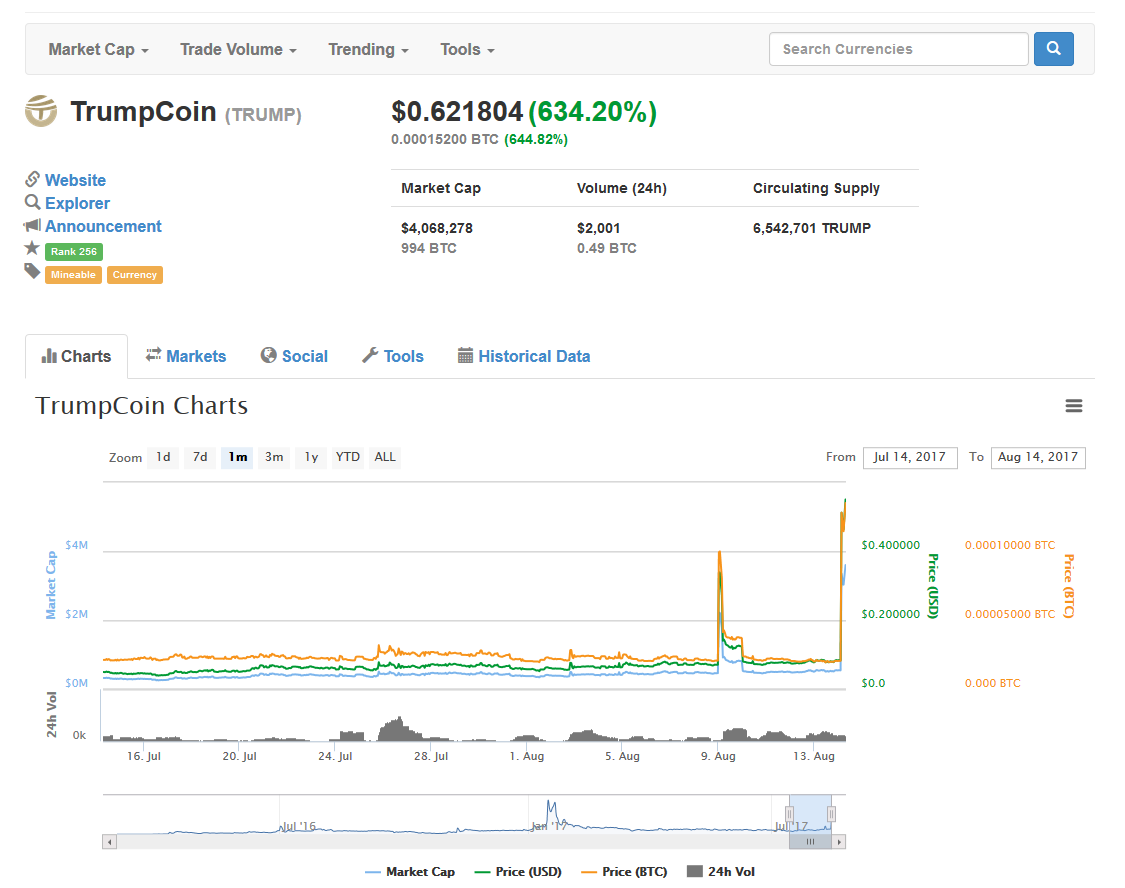This screenshot has height=888, width=1125.
Task: Open the Explorer link
Action: 77,203
